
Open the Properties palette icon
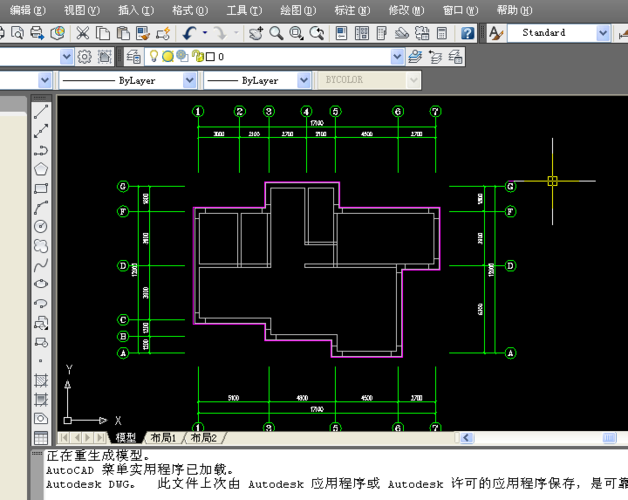342,33
